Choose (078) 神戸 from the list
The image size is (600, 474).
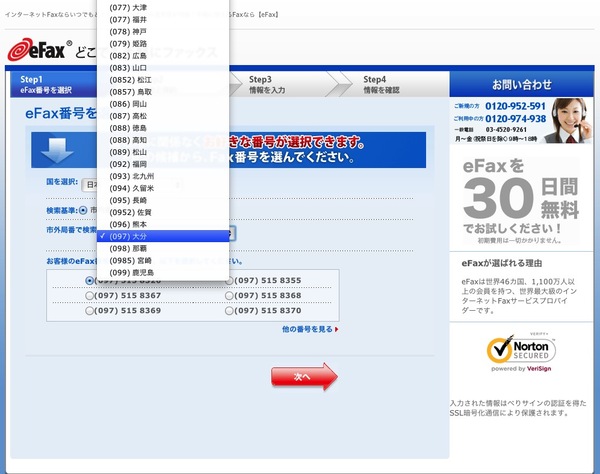click(x=163, y=31)
